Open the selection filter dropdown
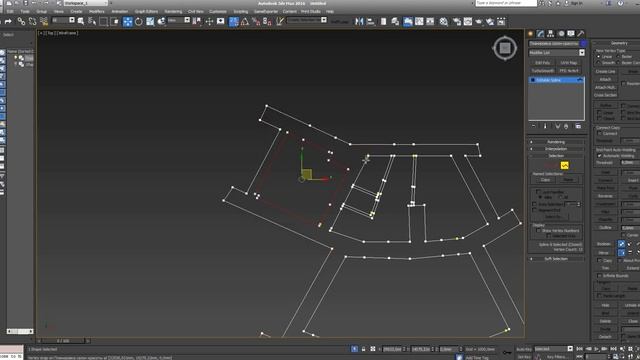Viewport: 640px width, 360px height. 63,20
